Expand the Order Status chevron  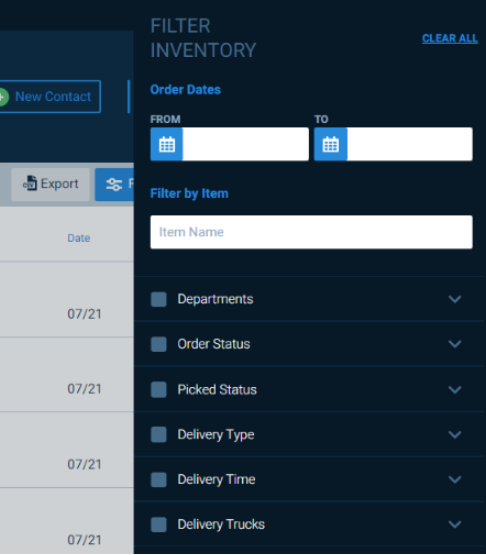[455, 344]
